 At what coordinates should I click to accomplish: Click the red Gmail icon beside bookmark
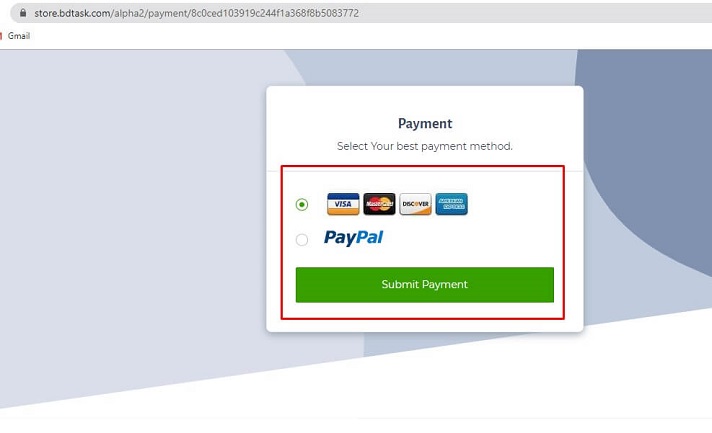pyautogui.click(x=1, y=36)
